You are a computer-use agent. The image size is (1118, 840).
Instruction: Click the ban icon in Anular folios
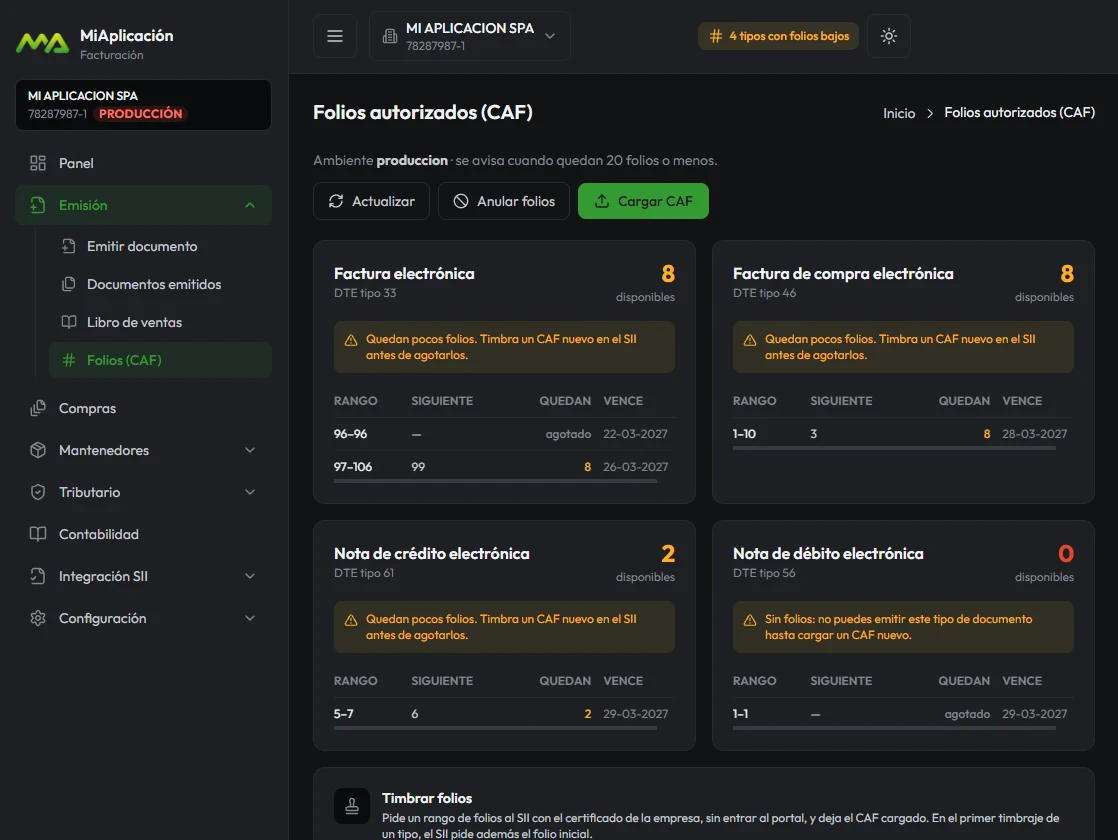click(x=461, y=201)
